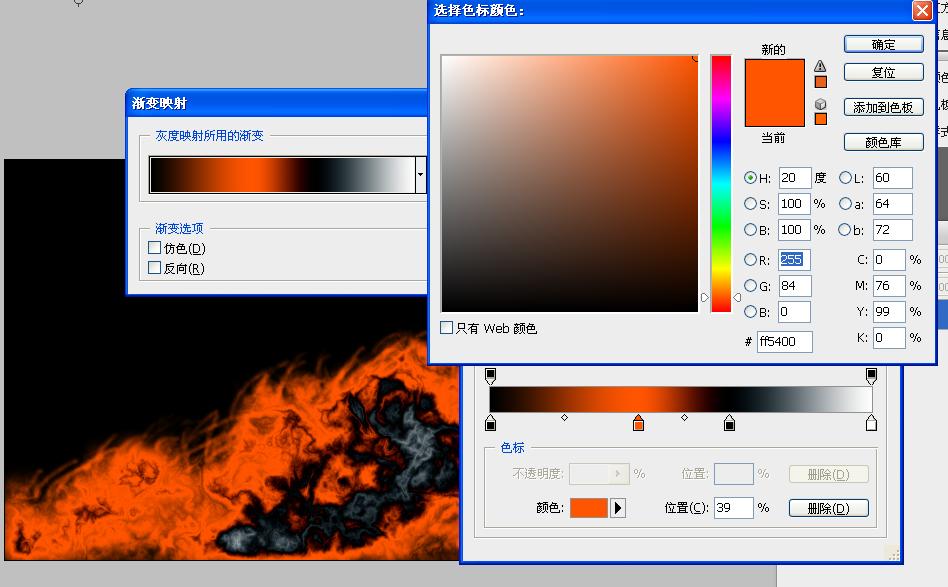Click the HSB B brightness value field
The width and height of the screenshot is (948, 587).
tap(794, 230)
